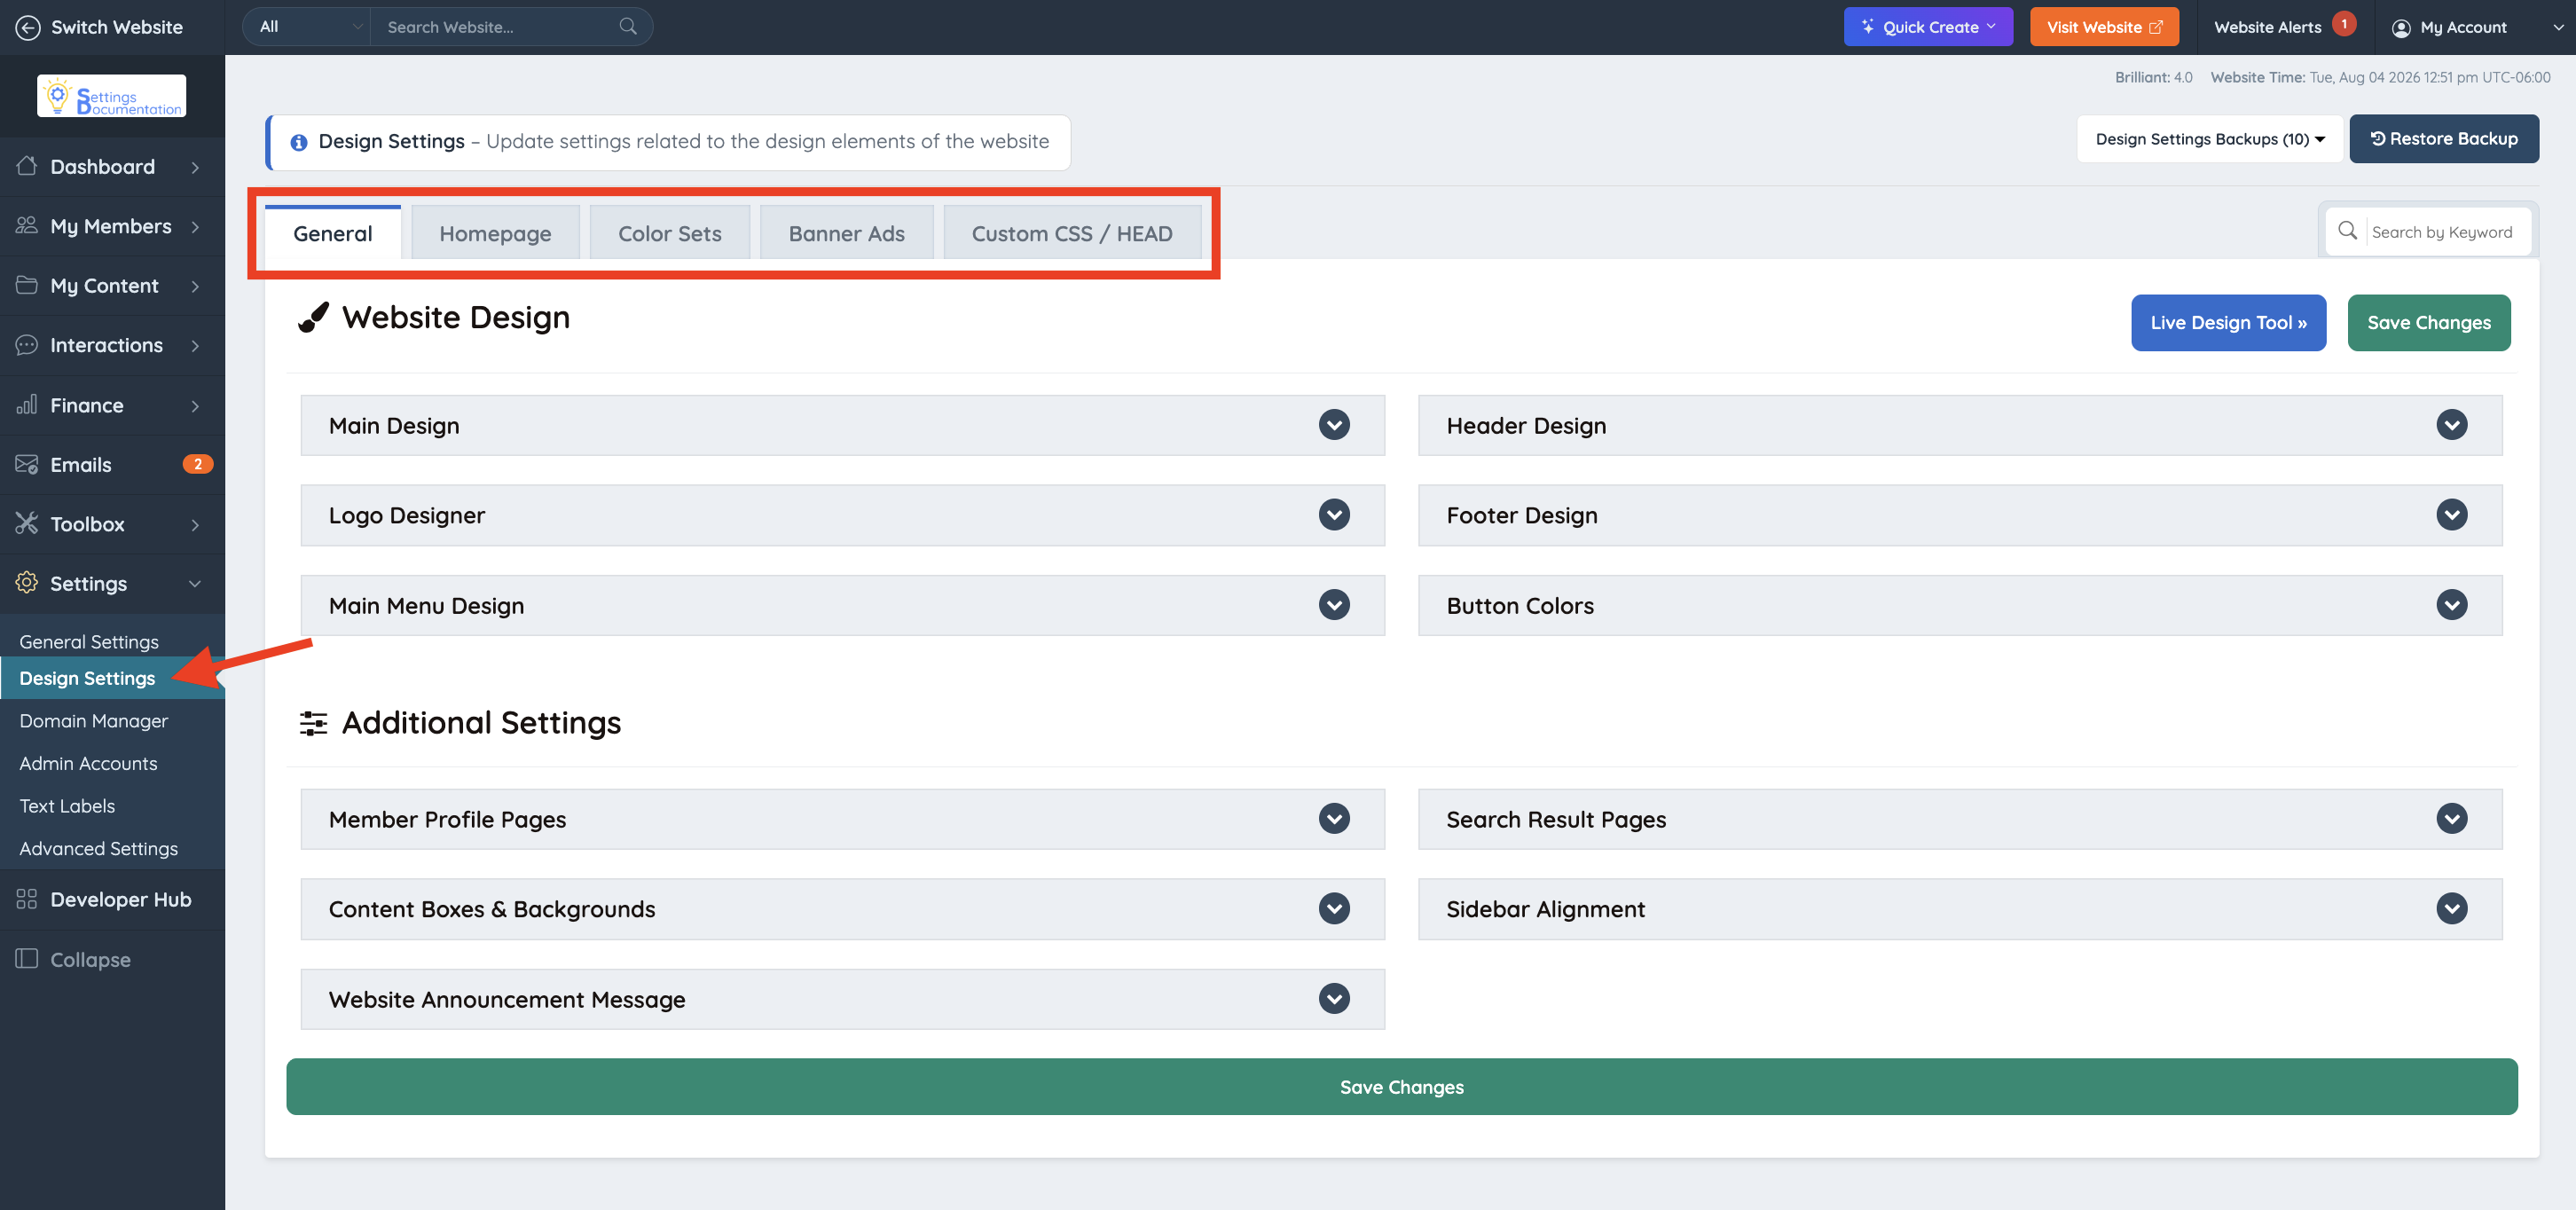Open General Settings in sidebar
Viewport: 2576px width, 1210px height.
coord(89,642)
